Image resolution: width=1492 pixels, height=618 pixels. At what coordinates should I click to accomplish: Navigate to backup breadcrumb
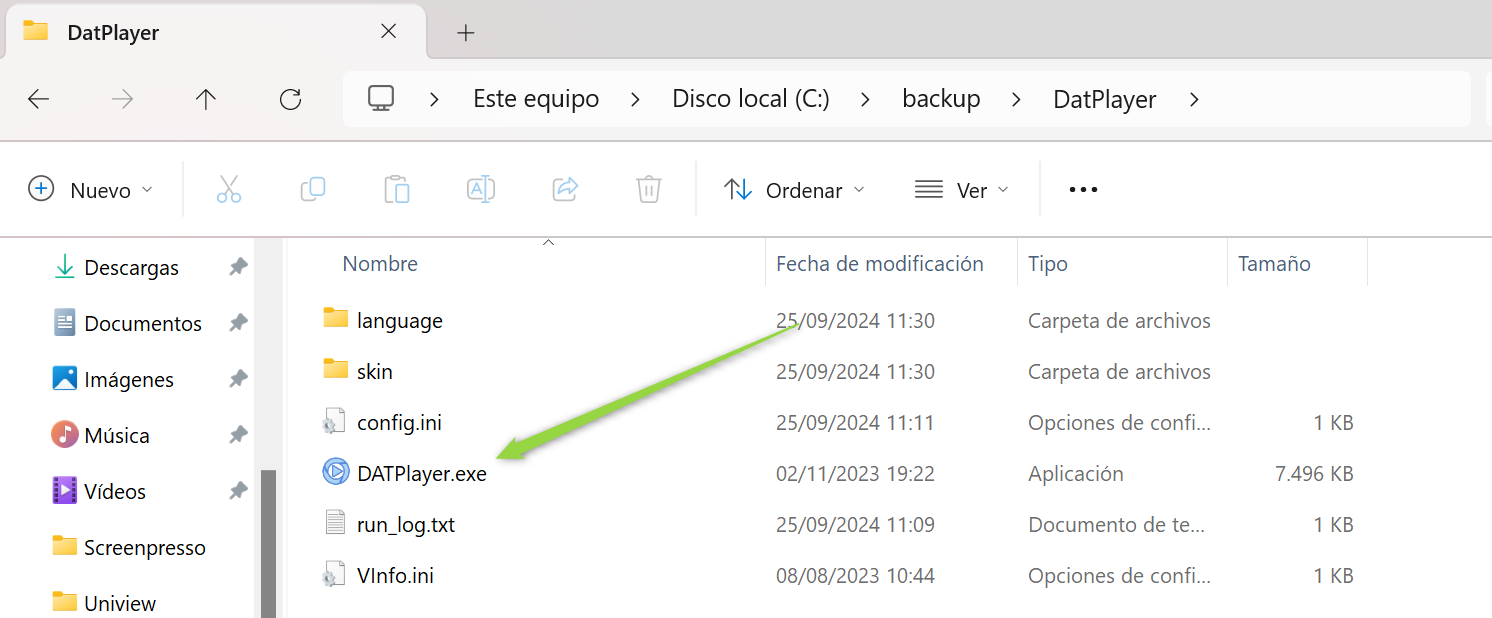(x=941, y=100)
